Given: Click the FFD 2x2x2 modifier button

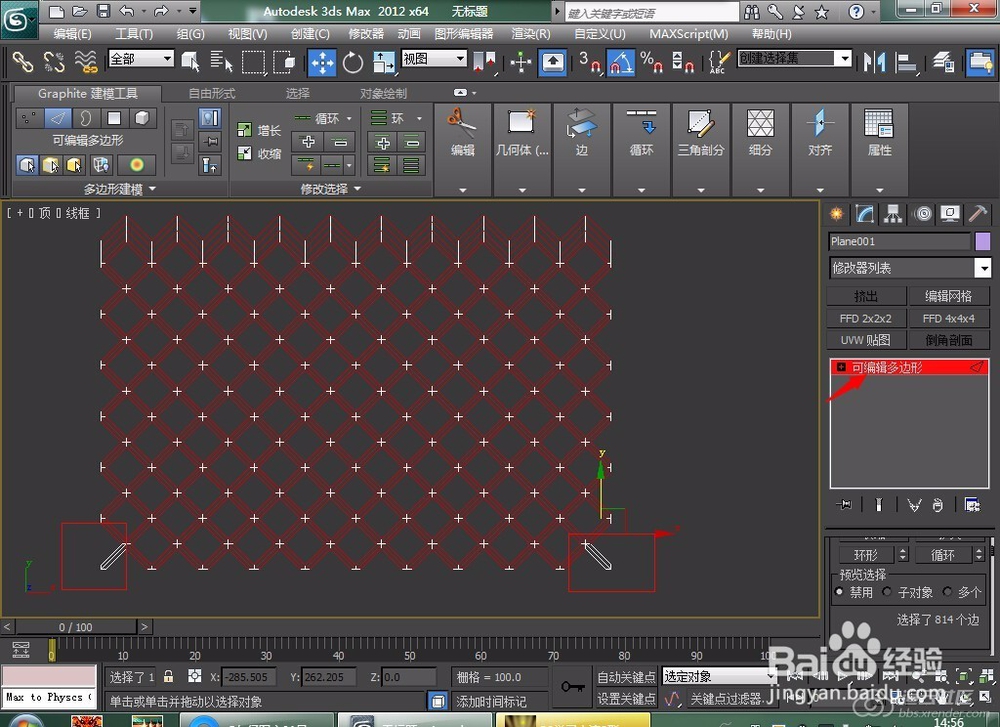Looking at the screenshot, I should tap(866, 318).
